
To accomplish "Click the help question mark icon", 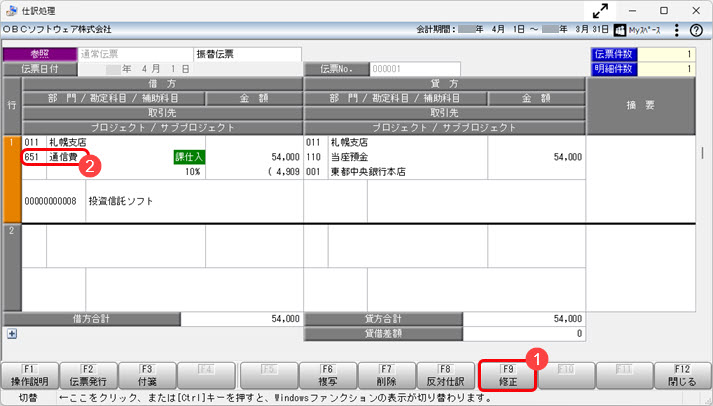I will [x=696, y=30].
